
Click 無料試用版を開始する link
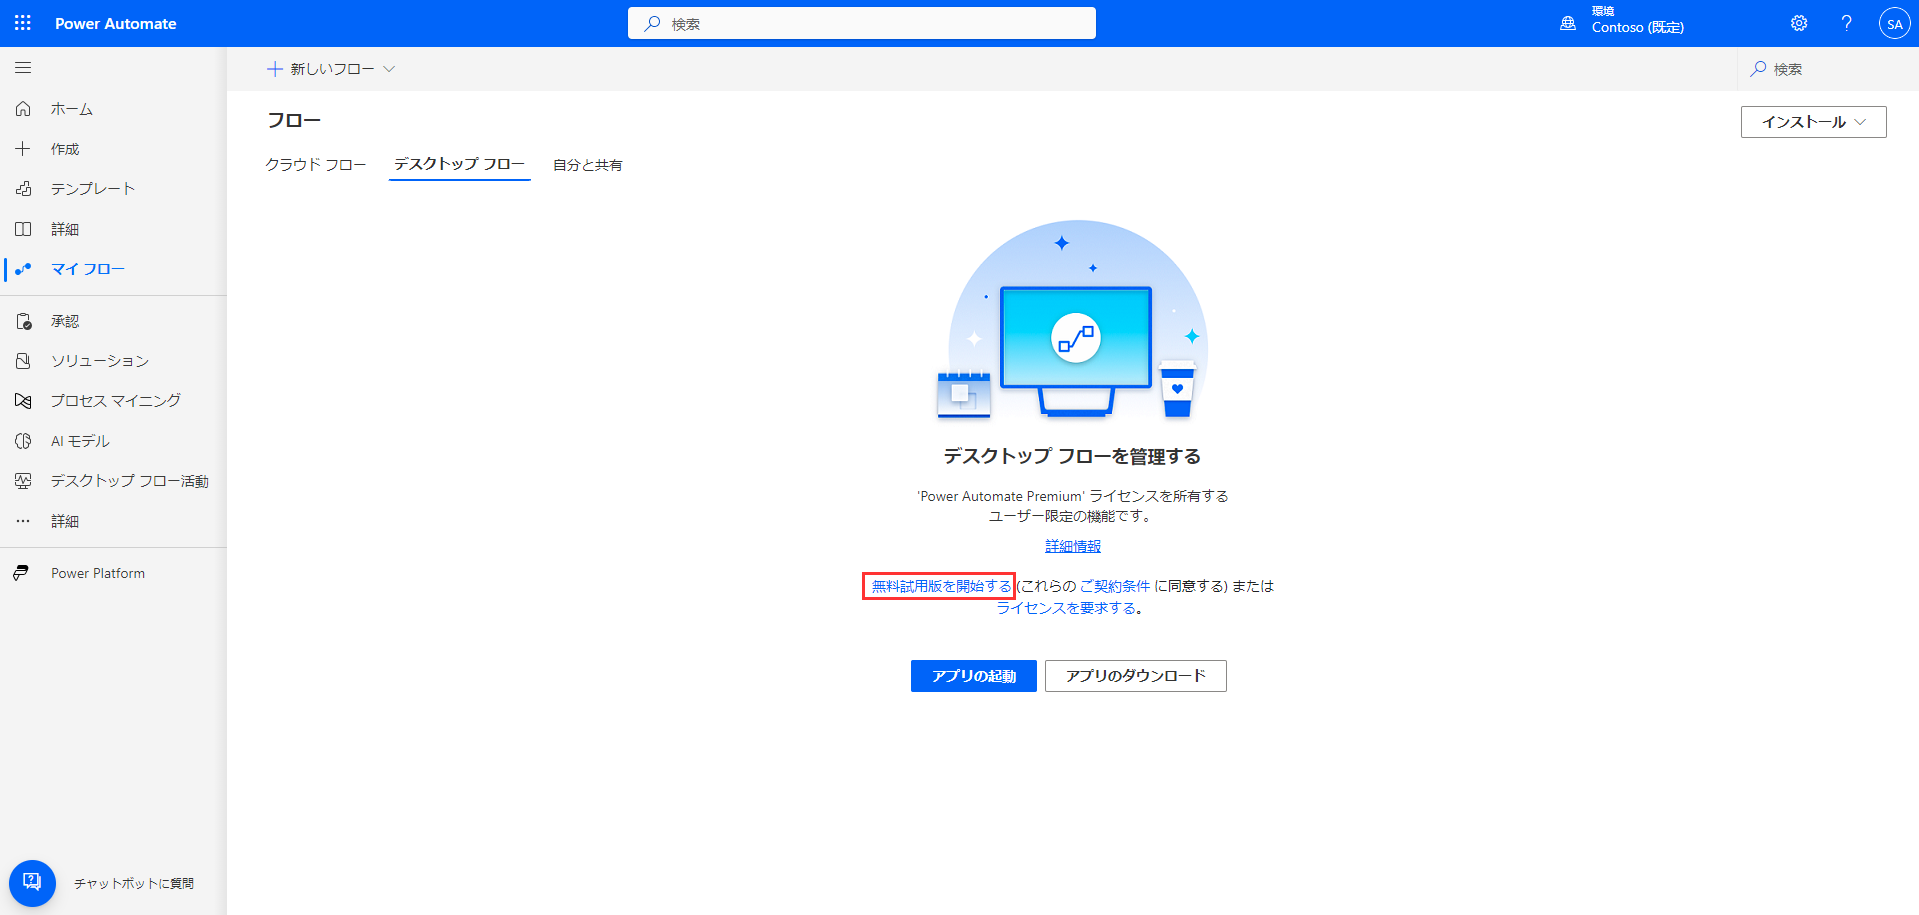[x=941, y=586]
